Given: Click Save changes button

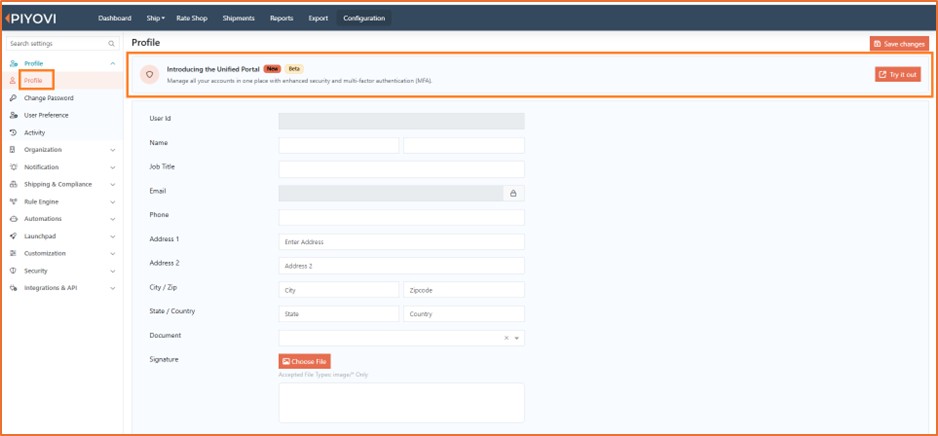Looking at the screenshot, I should [x=899, y=44].
